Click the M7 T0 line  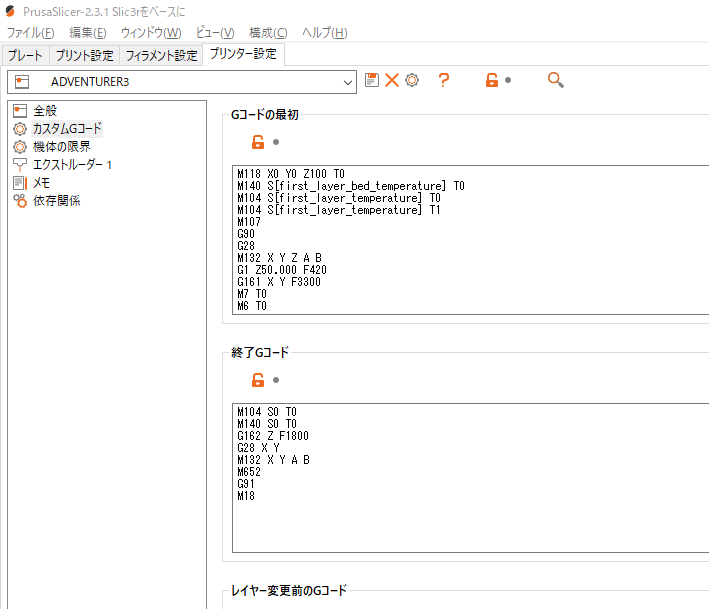coord(252,294)
